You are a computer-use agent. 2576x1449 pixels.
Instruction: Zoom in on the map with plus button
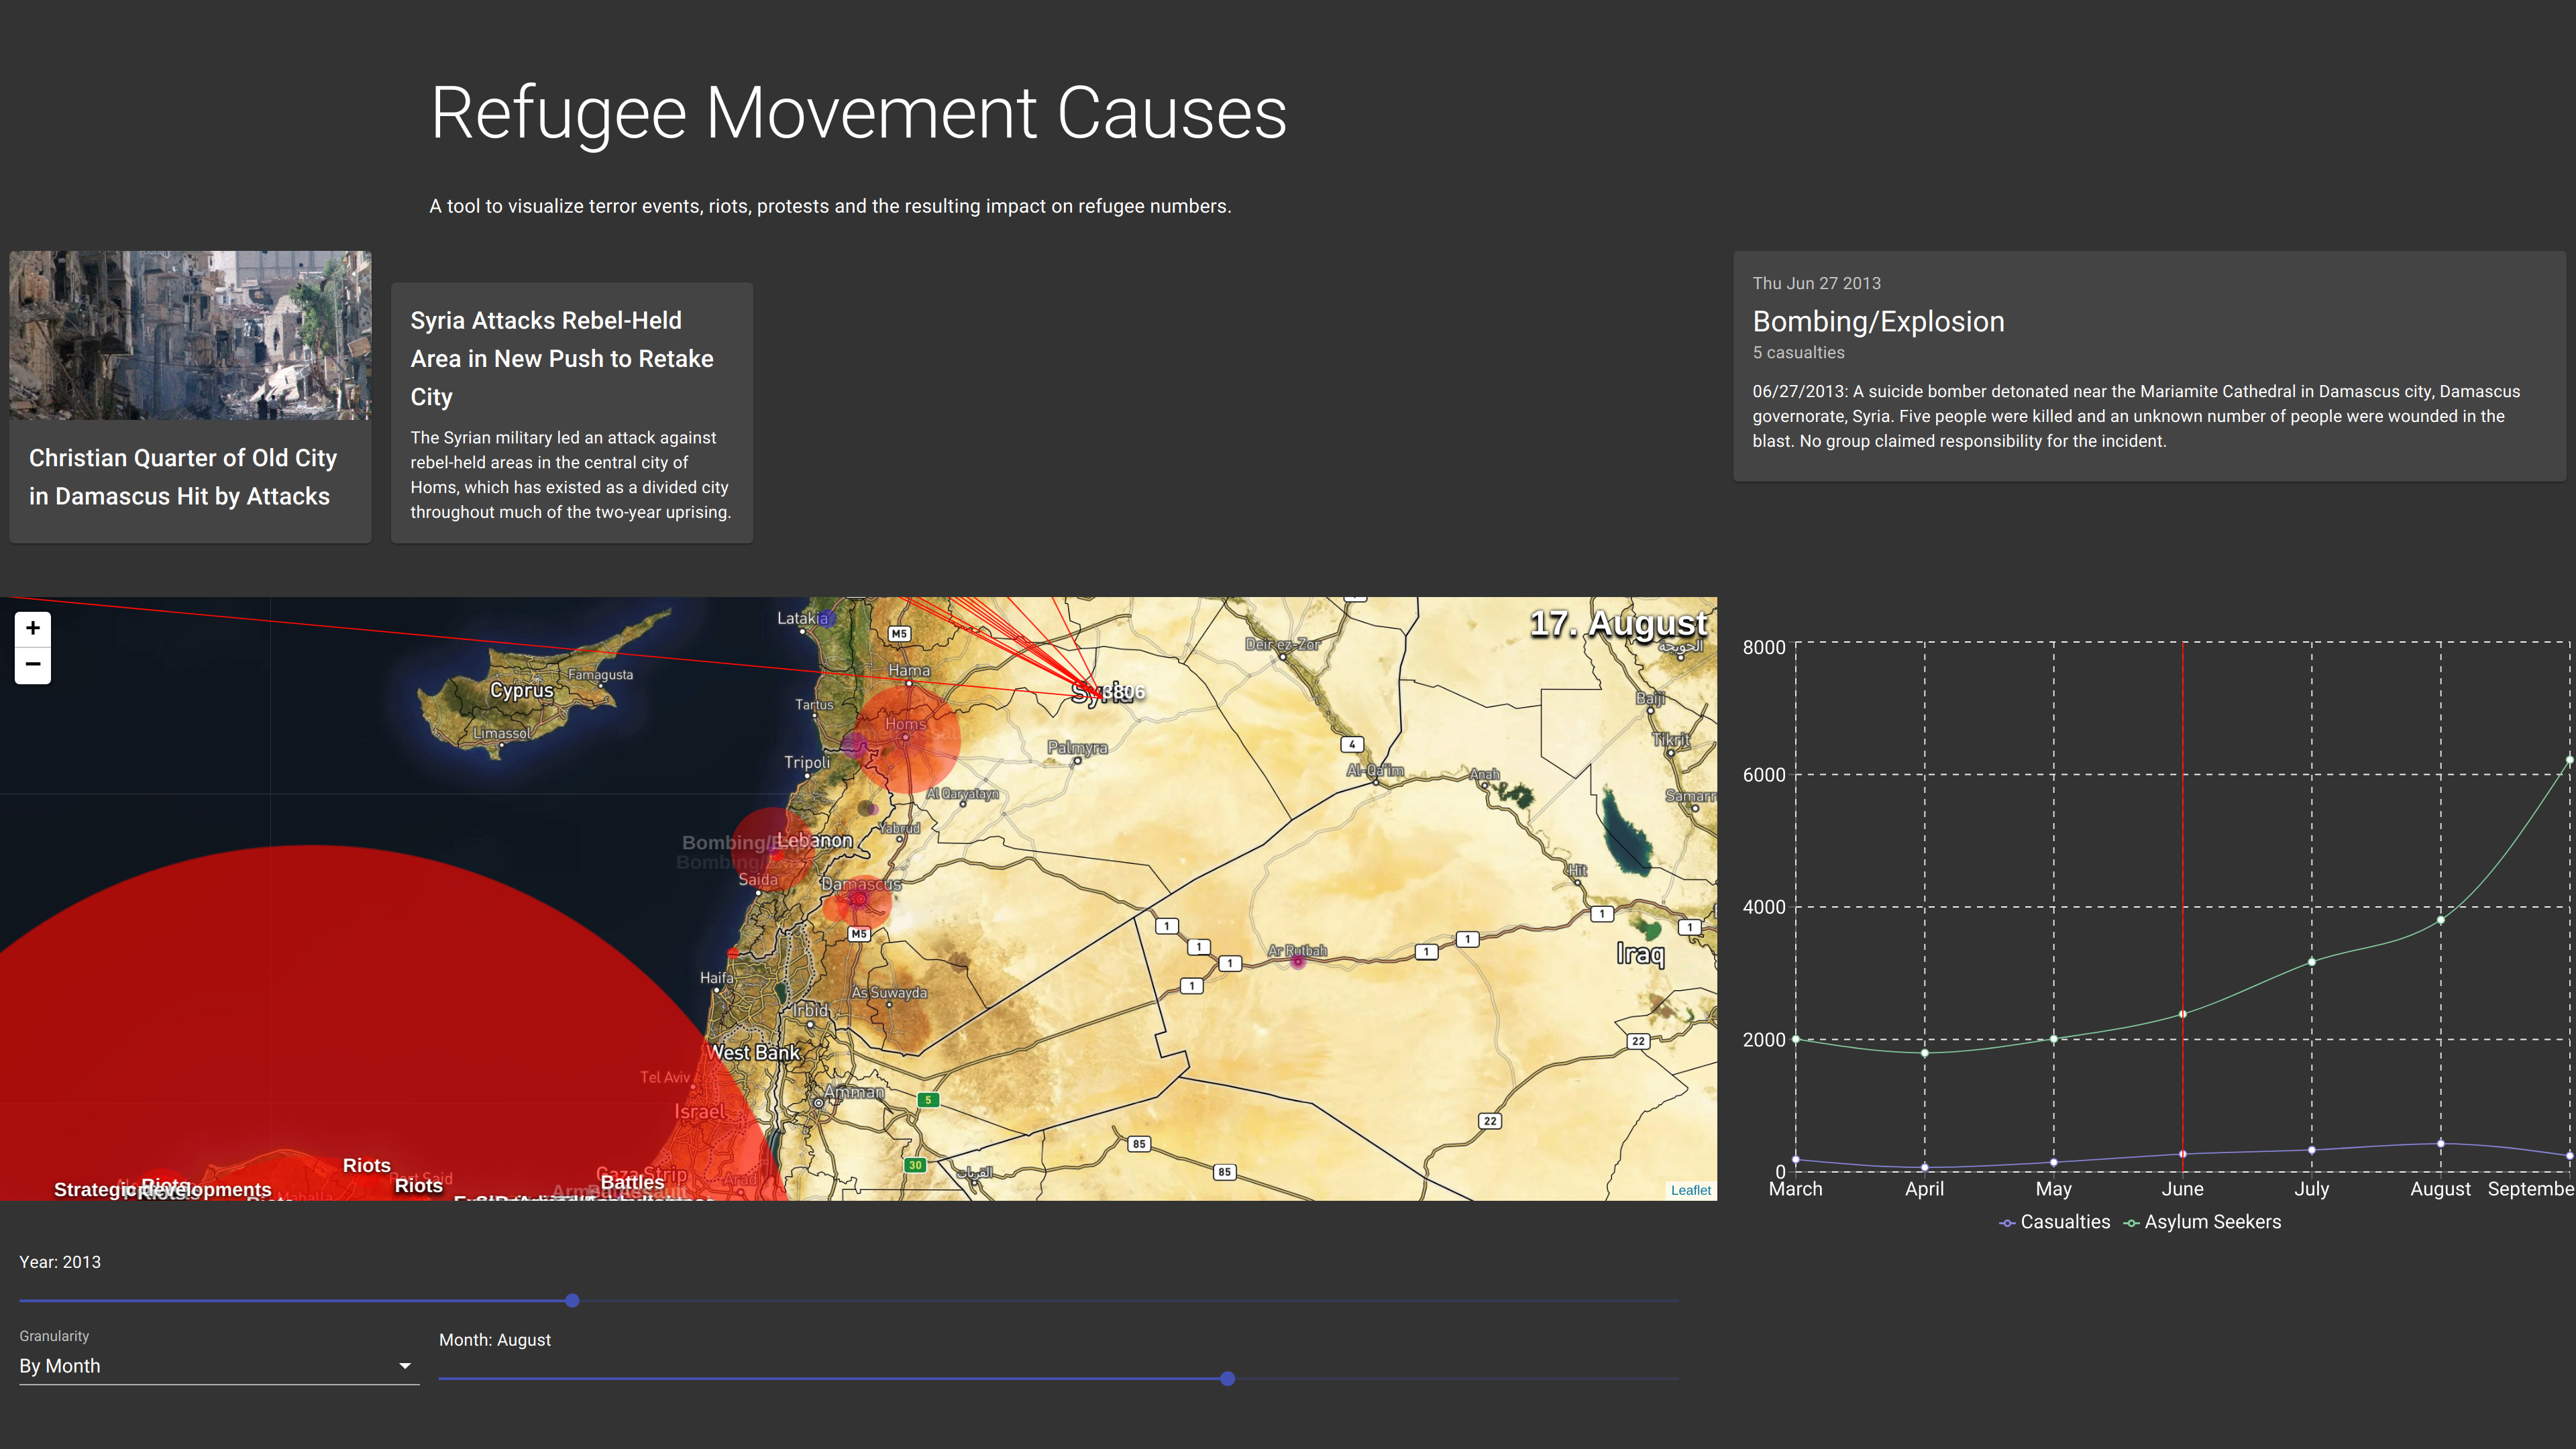tap(33, 628)
